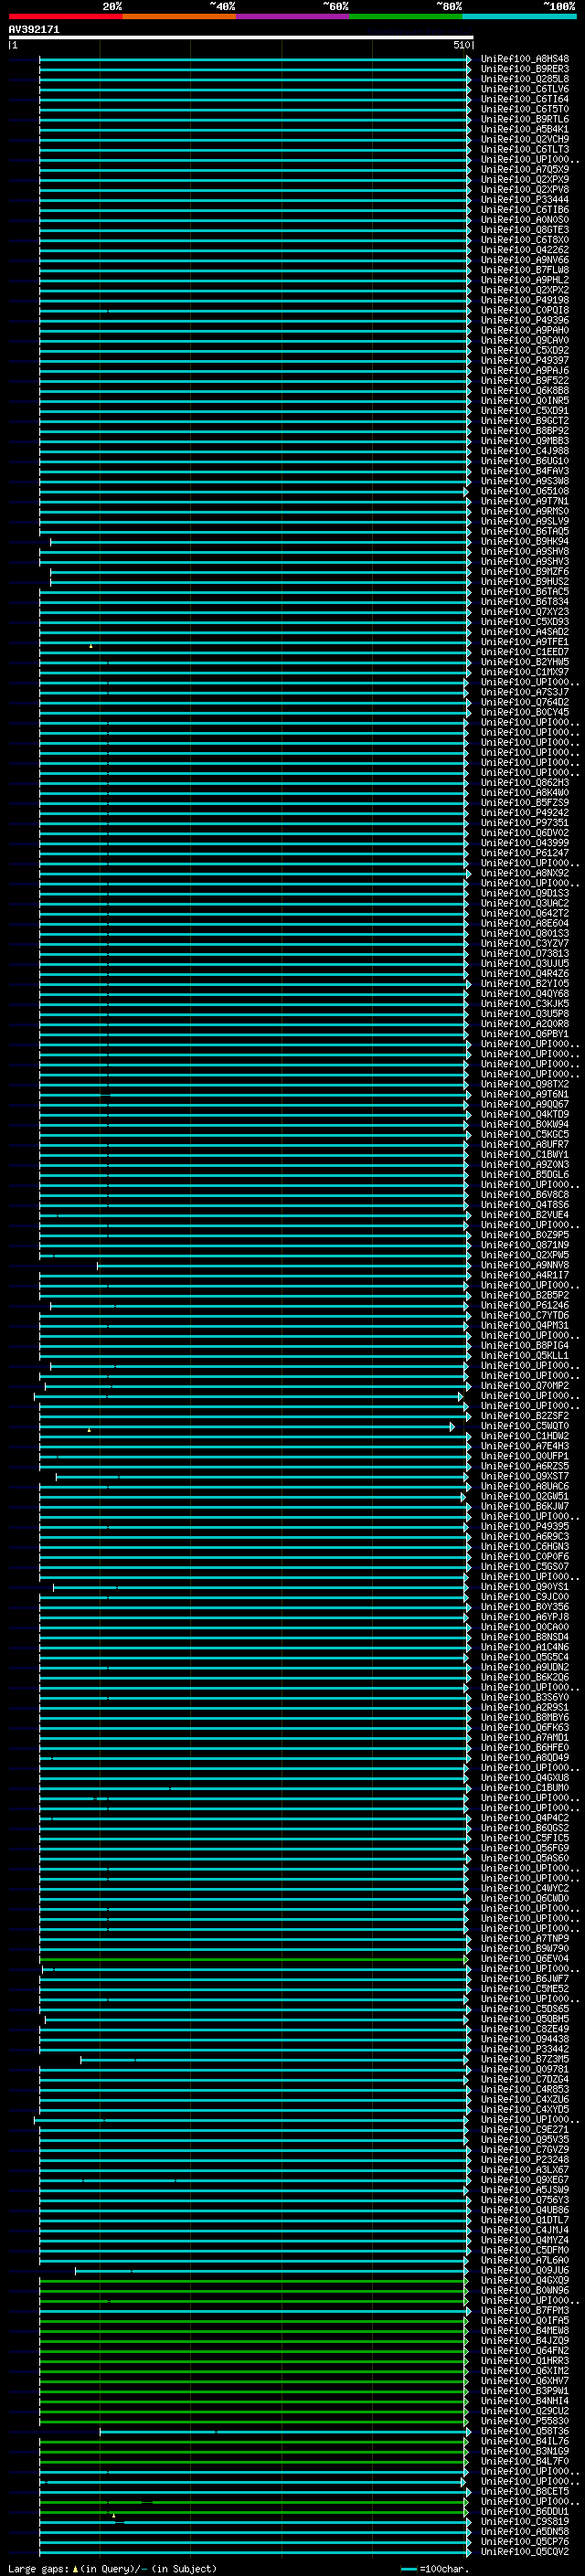
Task: Select hit label UniRef100_A9TFE1
Action: click(524, 642)
